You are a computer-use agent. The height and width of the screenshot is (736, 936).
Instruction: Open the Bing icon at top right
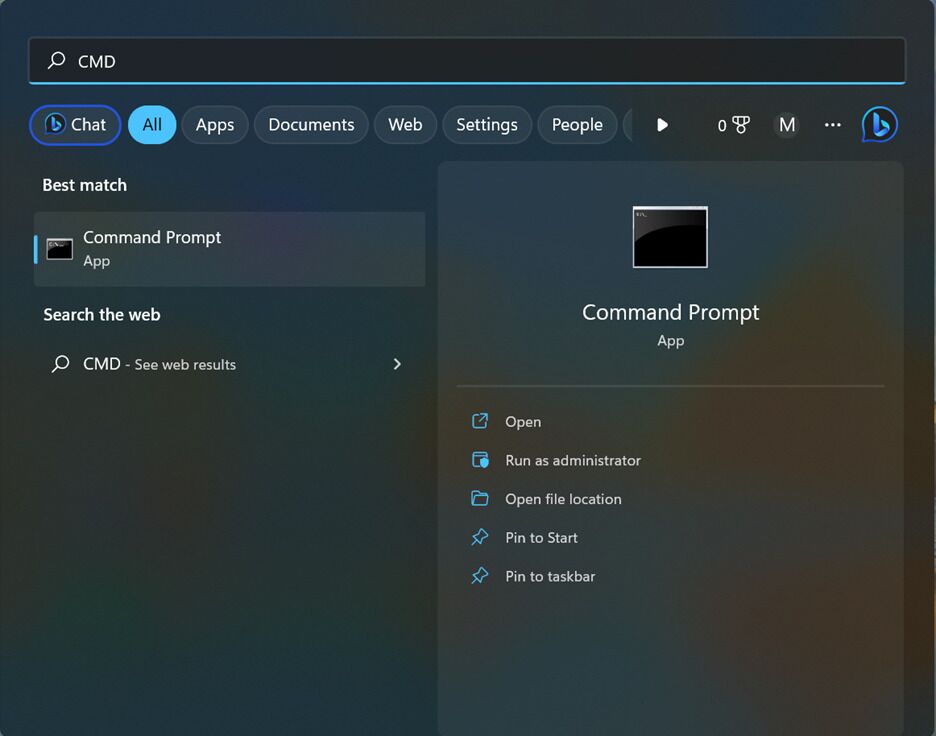point(879,125)
